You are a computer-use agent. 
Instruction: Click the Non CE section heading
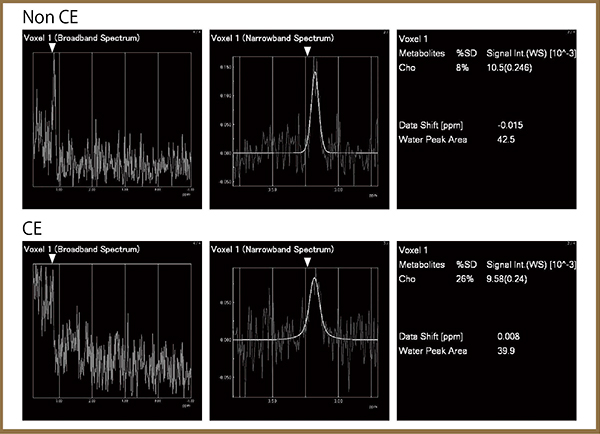pos(48,17)
